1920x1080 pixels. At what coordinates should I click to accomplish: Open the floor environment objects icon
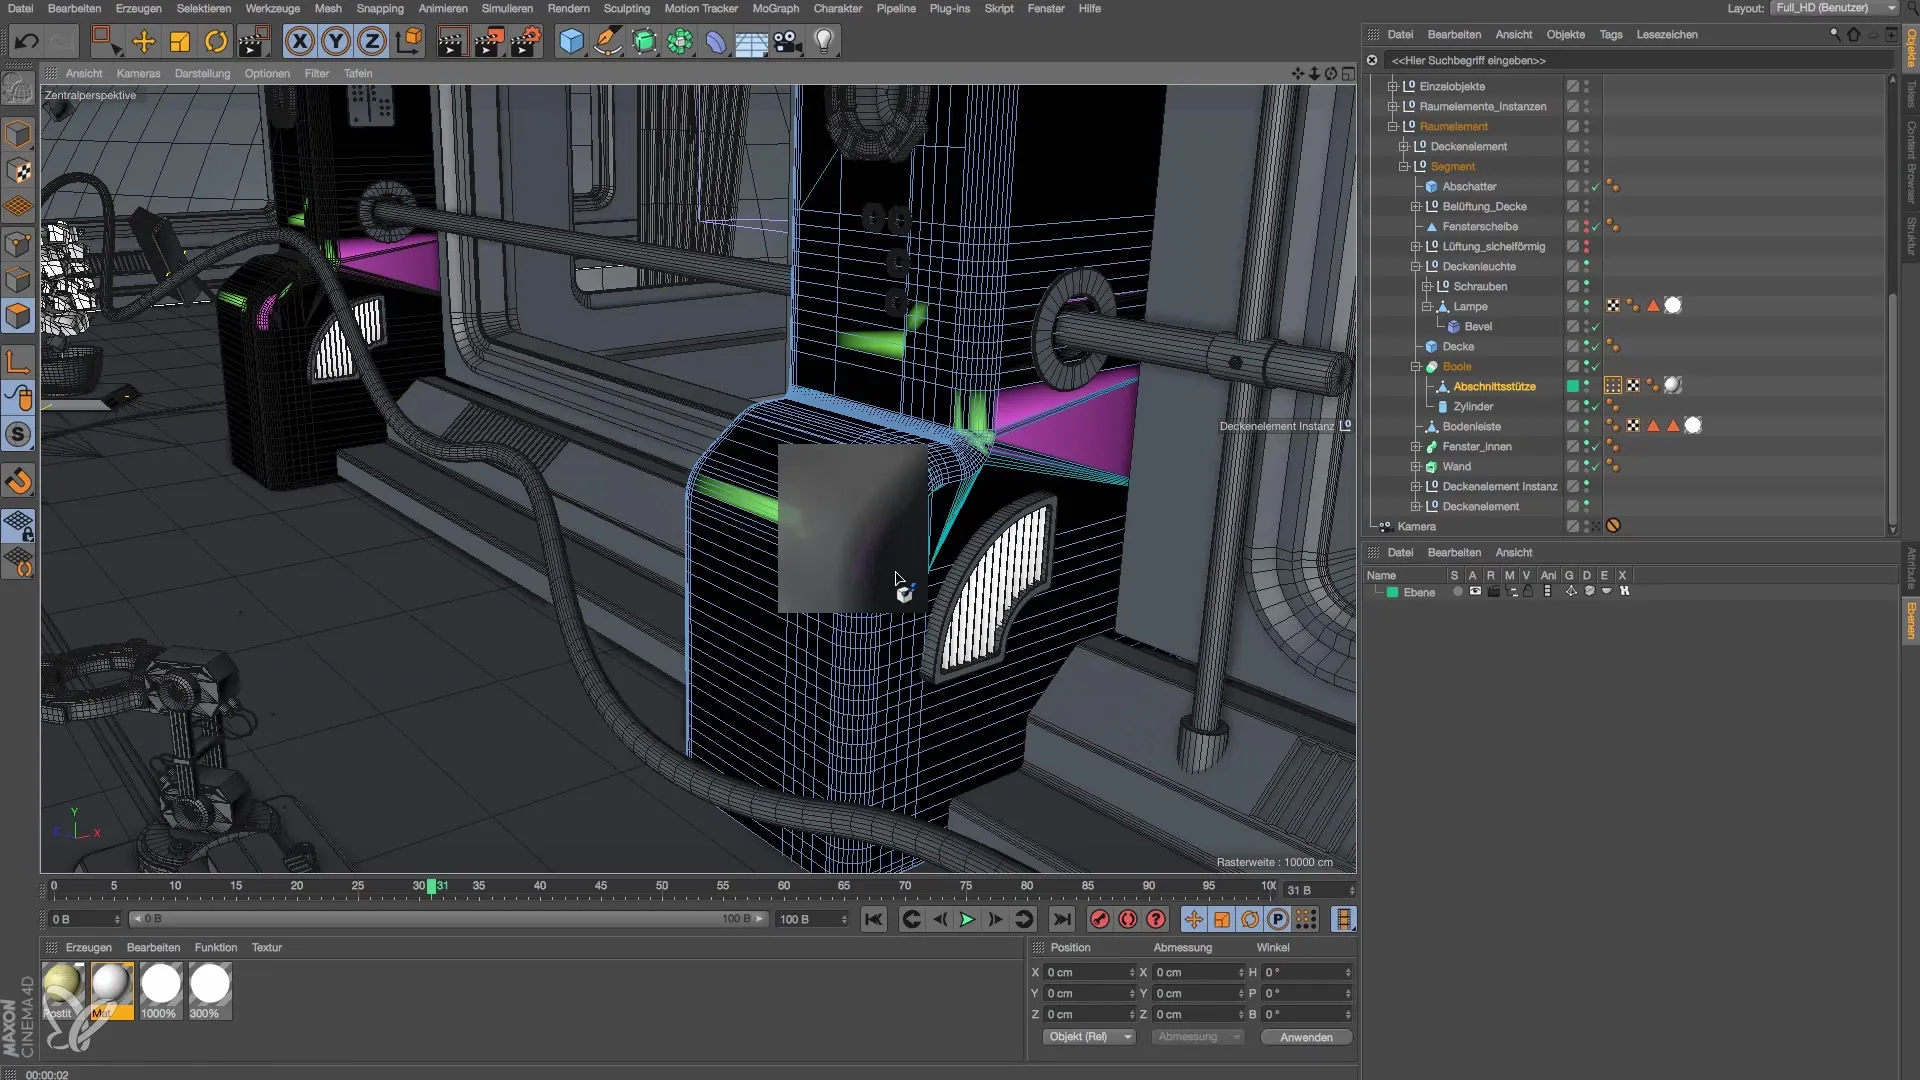click(751, 41)
